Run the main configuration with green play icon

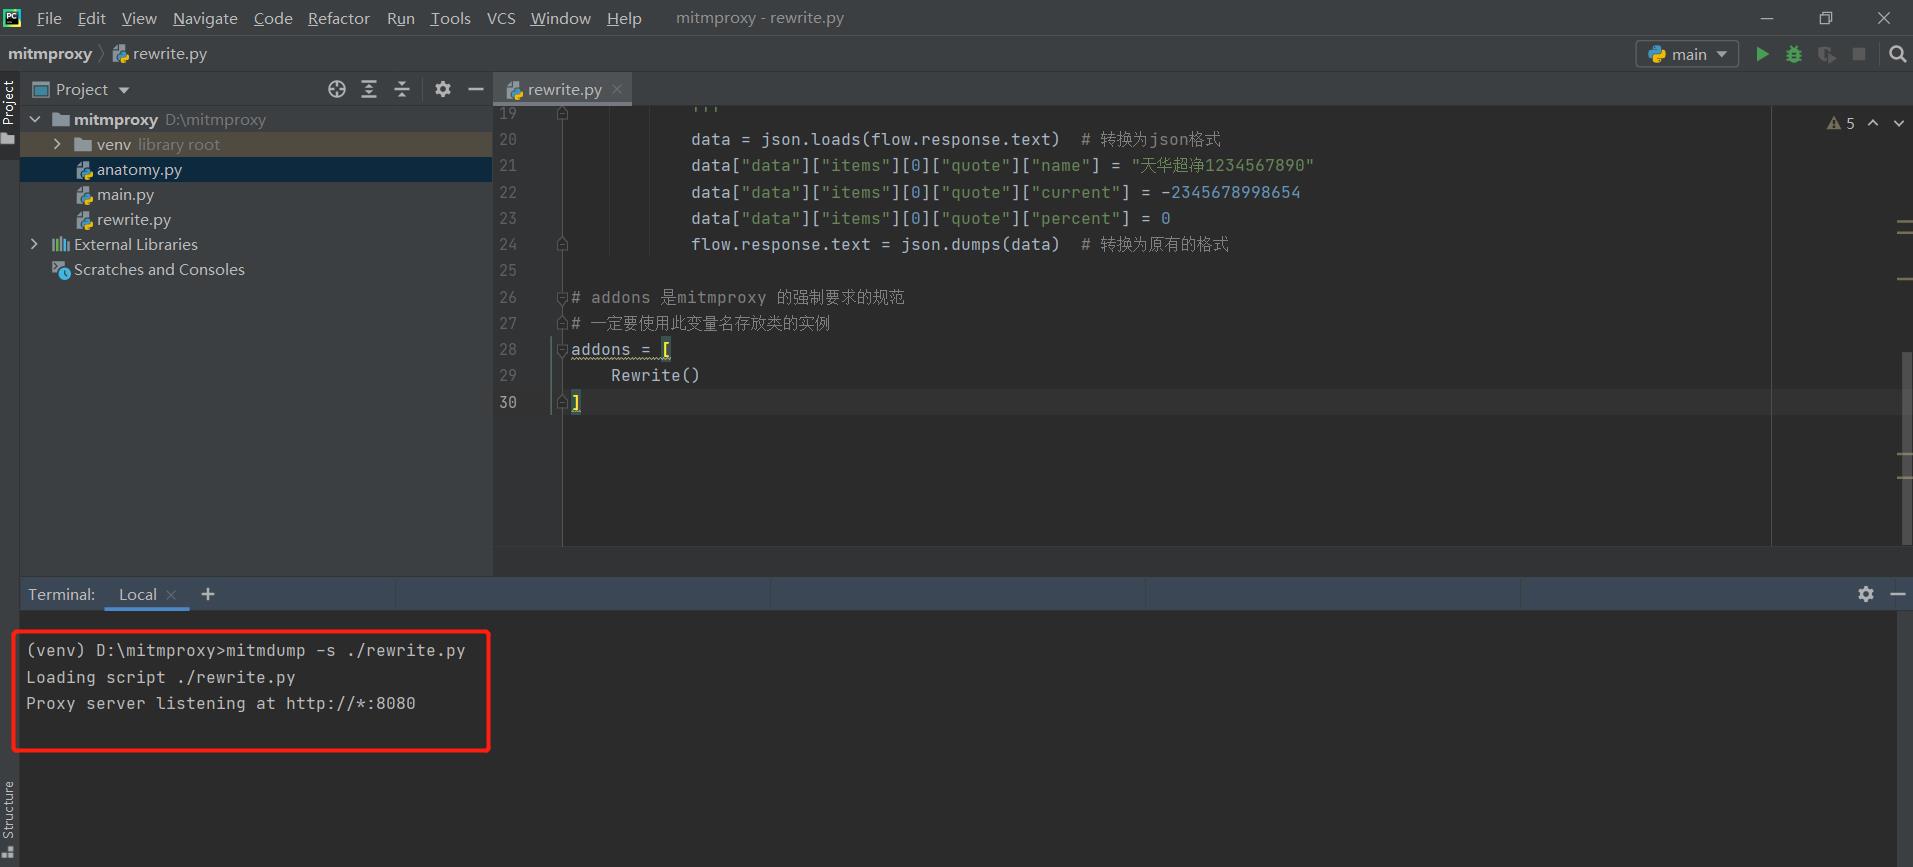1762,54
